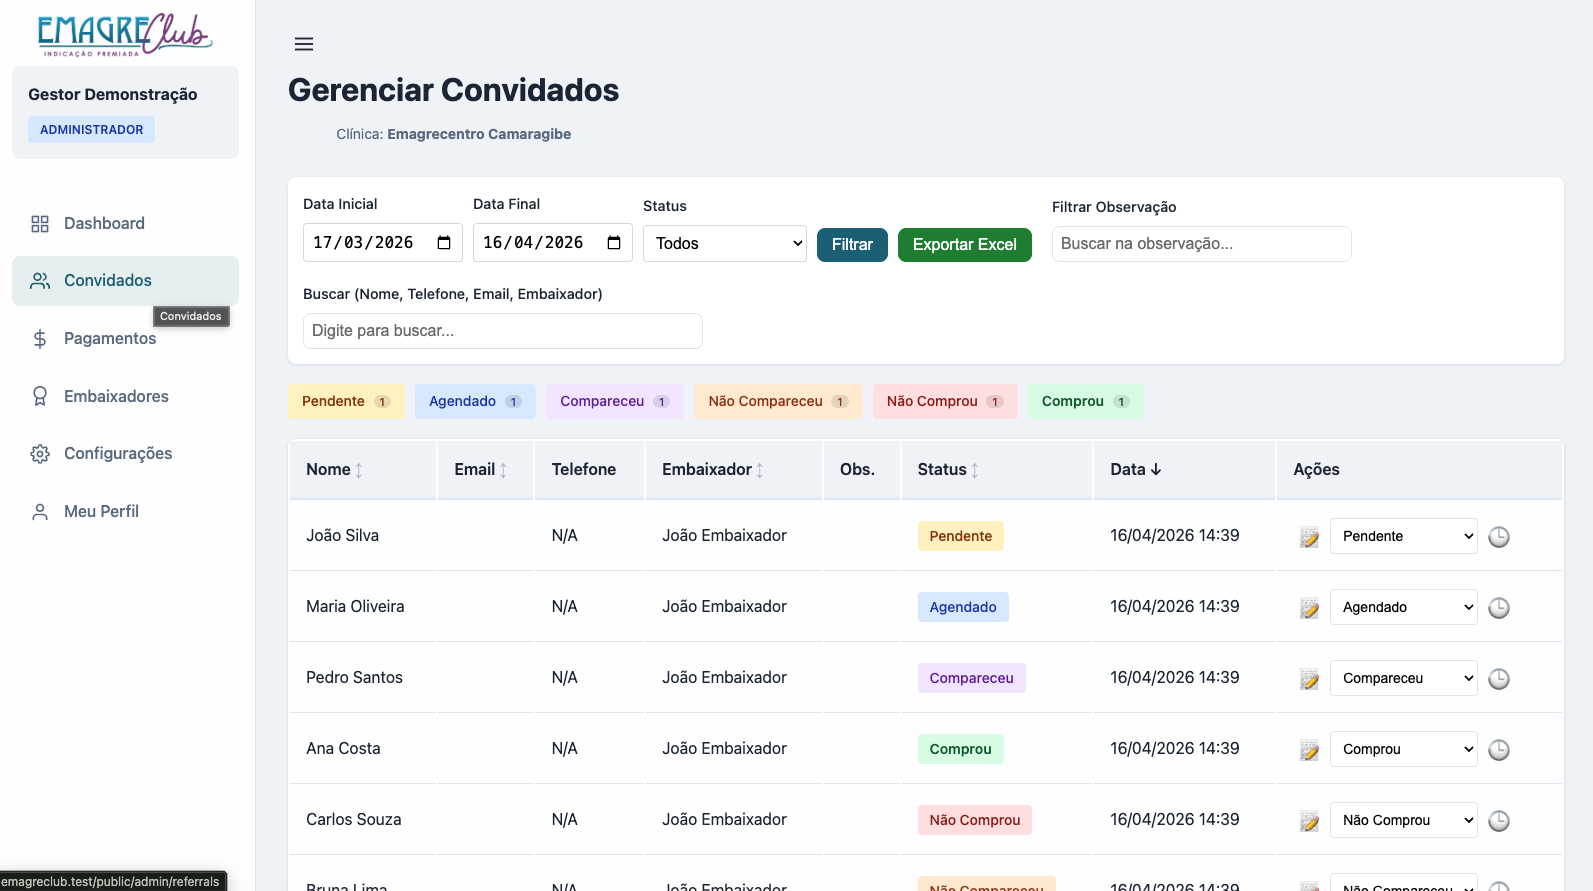Image resolution: width=1593 pixels, height=891 pixels.
Task: Click history clock icon for Carlos Souza
Action: pos(1498,821)
